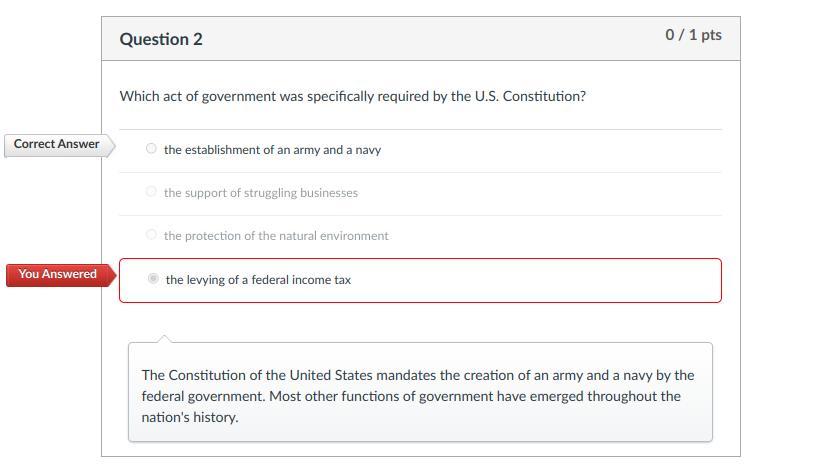Click feedback line starting "federal government. Most other"
829x470 pixels.
(410, 396)
